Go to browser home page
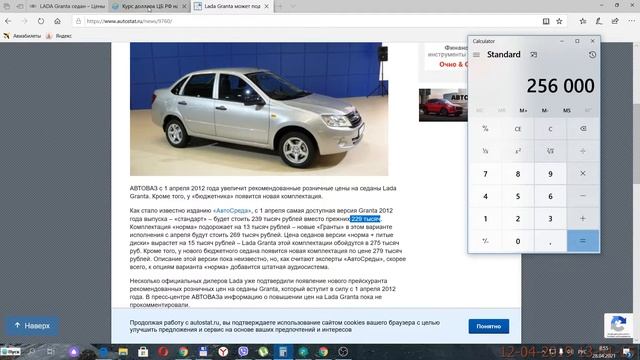This screenshot has width=640, height=360. (x=57, y=21)
